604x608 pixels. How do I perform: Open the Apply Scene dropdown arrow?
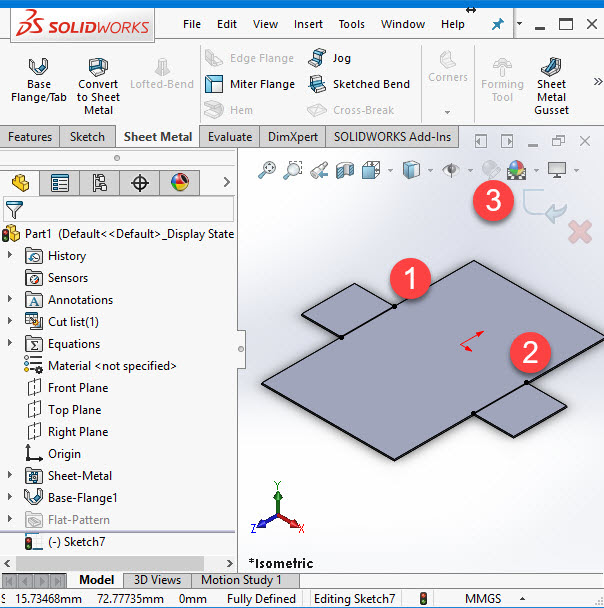(537, 170)
